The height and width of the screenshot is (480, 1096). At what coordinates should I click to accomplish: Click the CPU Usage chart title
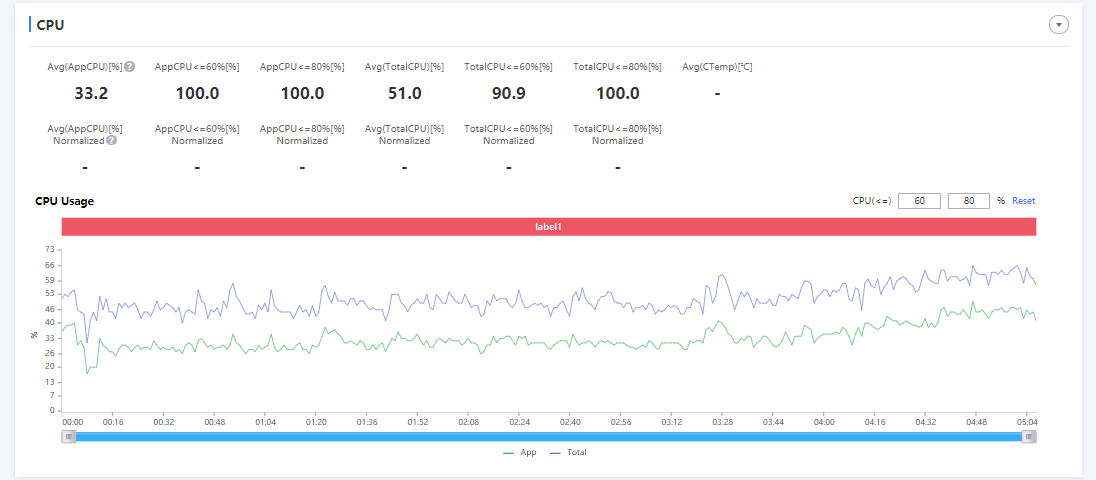[x=64, y=201]
